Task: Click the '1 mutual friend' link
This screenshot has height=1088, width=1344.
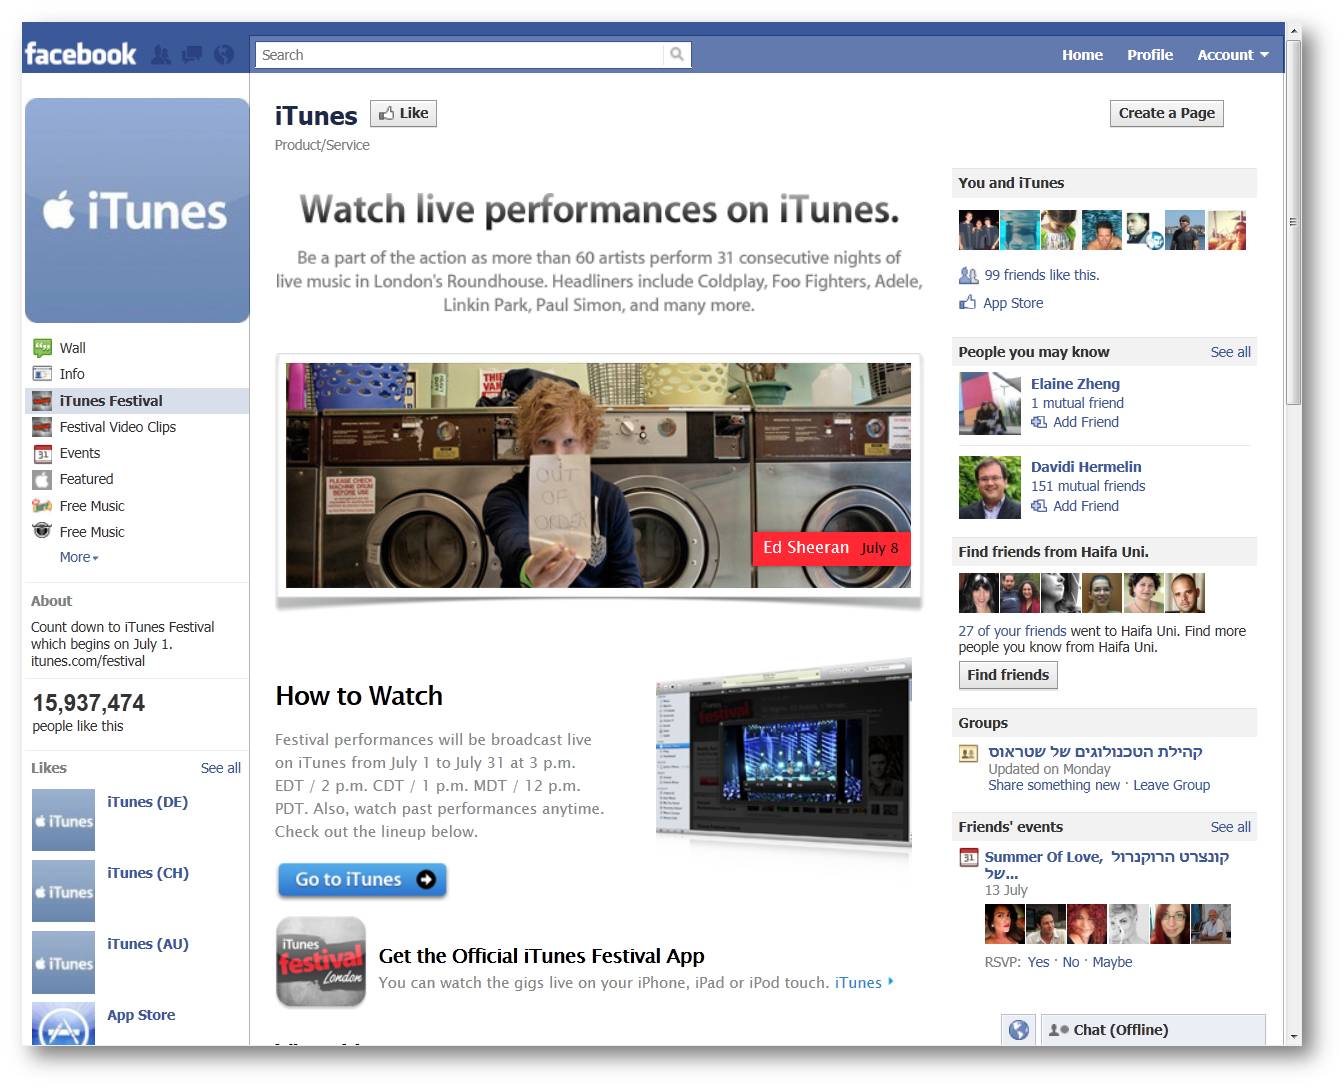Action: (1077, 403)
